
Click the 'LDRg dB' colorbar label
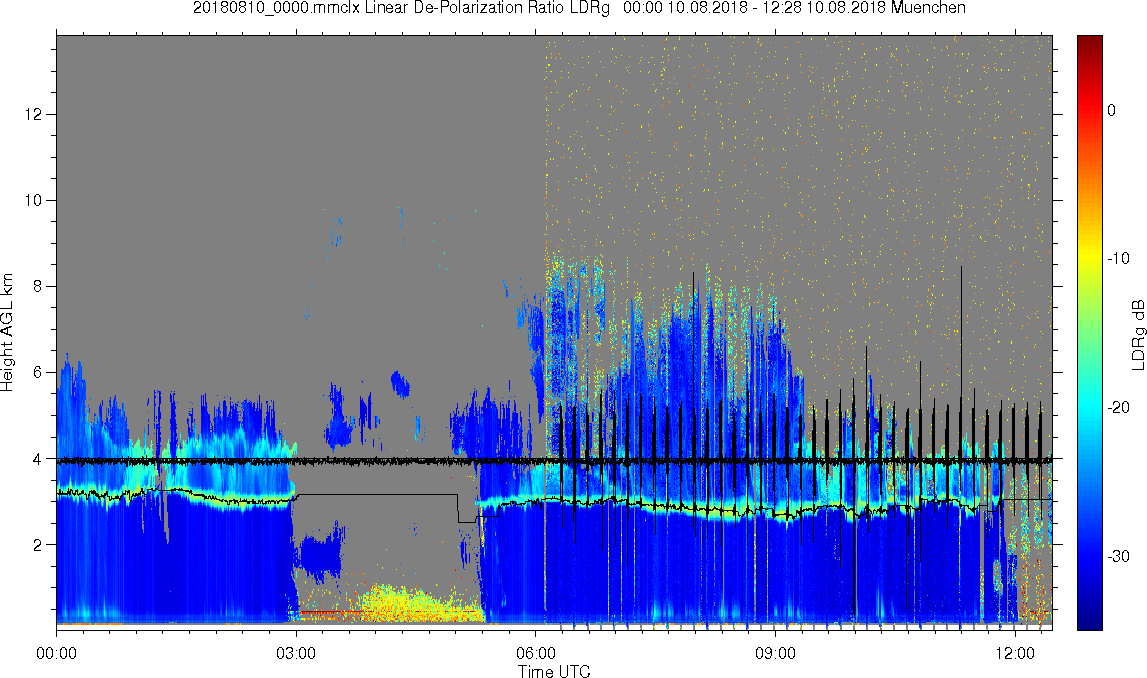click(1137, 334)
